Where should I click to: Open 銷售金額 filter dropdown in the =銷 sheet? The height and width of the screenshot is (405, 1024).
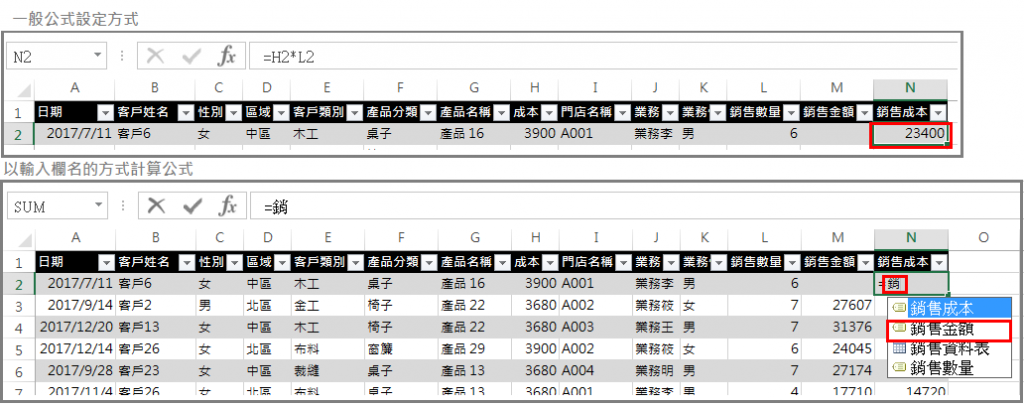click(865, 263)
